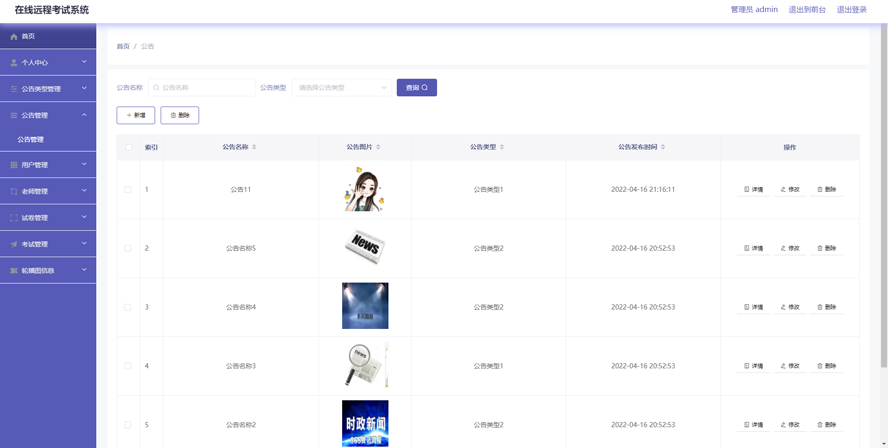Click sort arrows next to 公告发布时间 header
Screen dimensions: 888x448
point(663,147)
